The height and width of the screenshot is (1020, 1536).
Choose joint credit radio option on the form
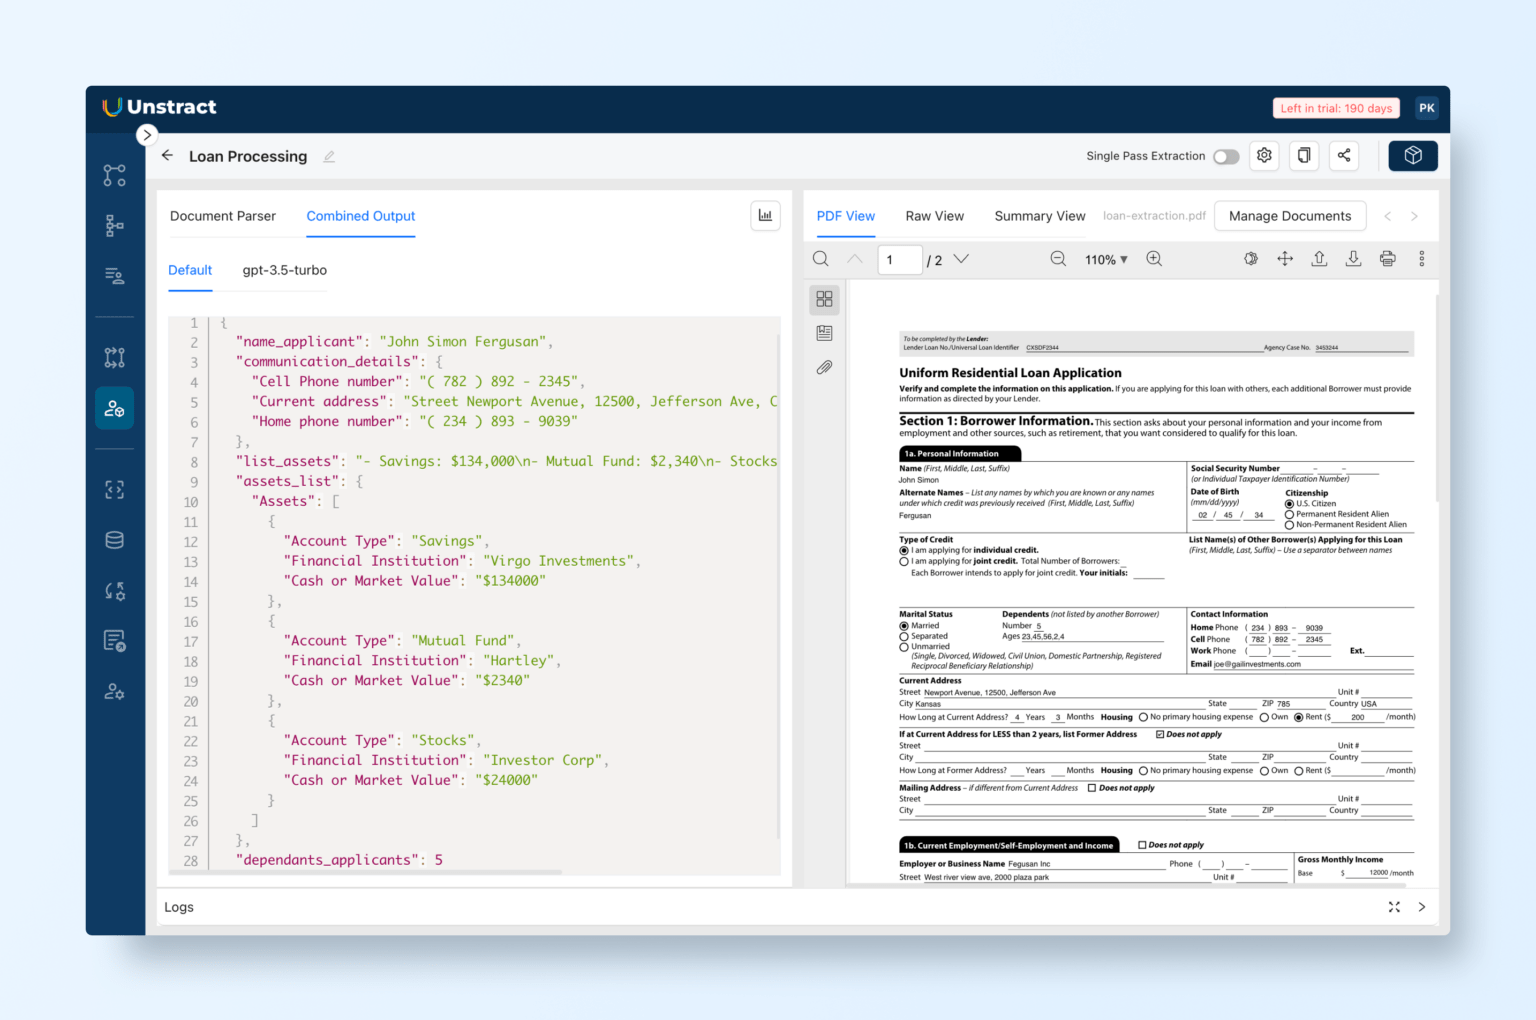[x=905, y=561]
